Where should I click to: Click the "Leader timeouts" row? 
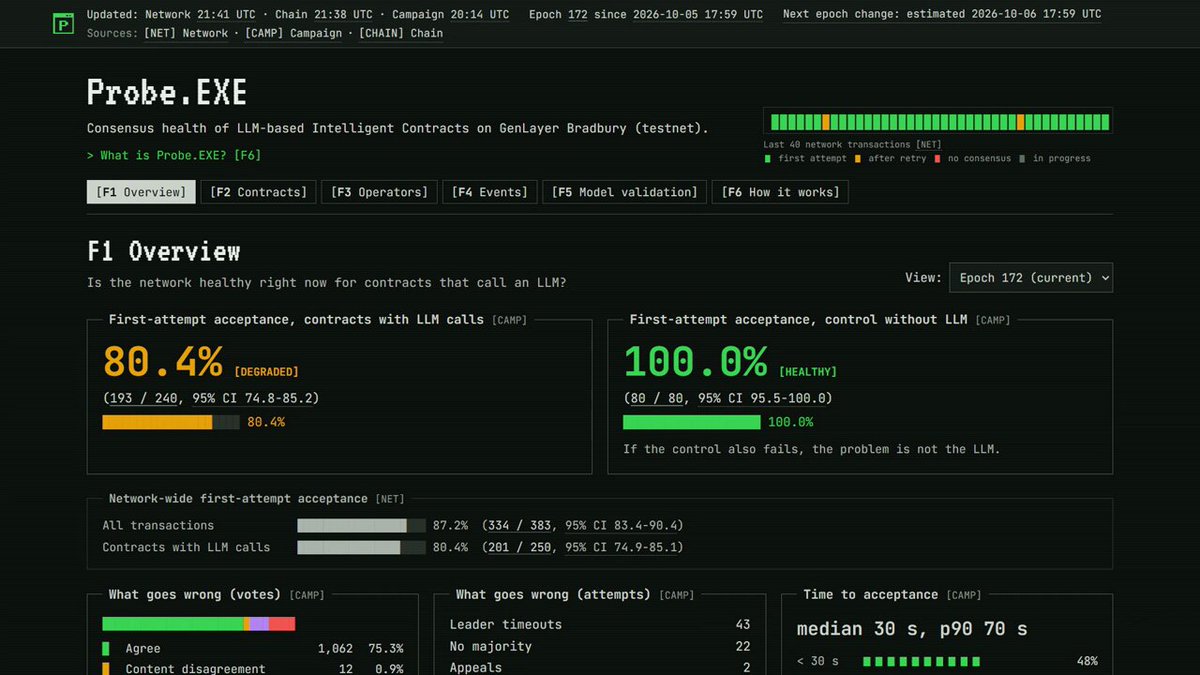[600, 624]
